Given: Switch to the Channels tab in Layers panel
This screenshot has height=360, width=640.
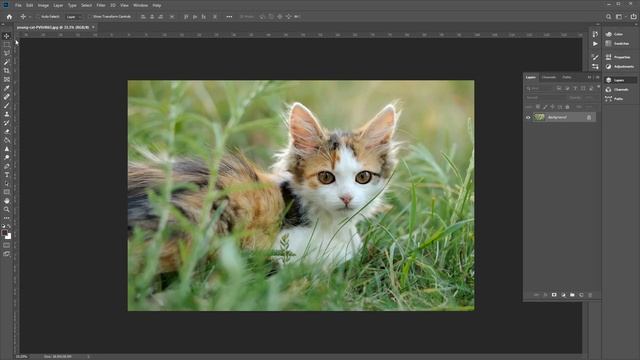Looking at the screenshot, I should tap(549, 77).
